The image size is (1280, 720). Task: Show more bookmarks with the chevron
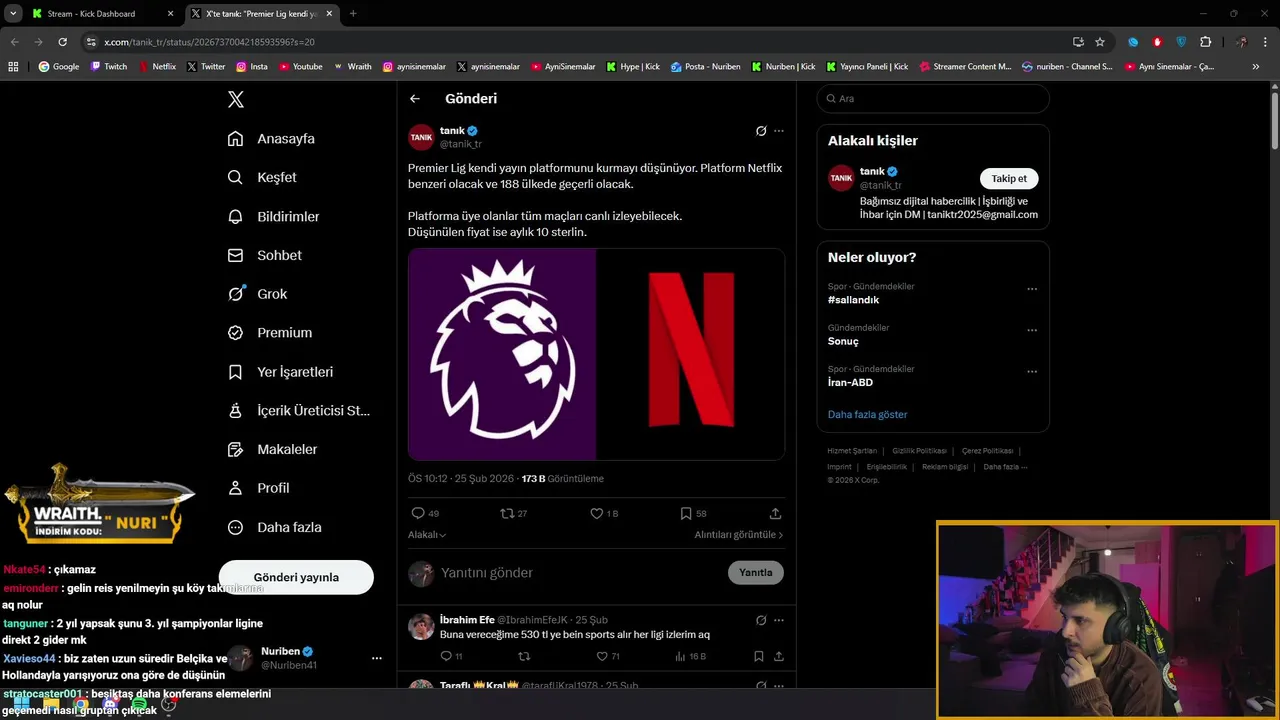pos(1256,66)
